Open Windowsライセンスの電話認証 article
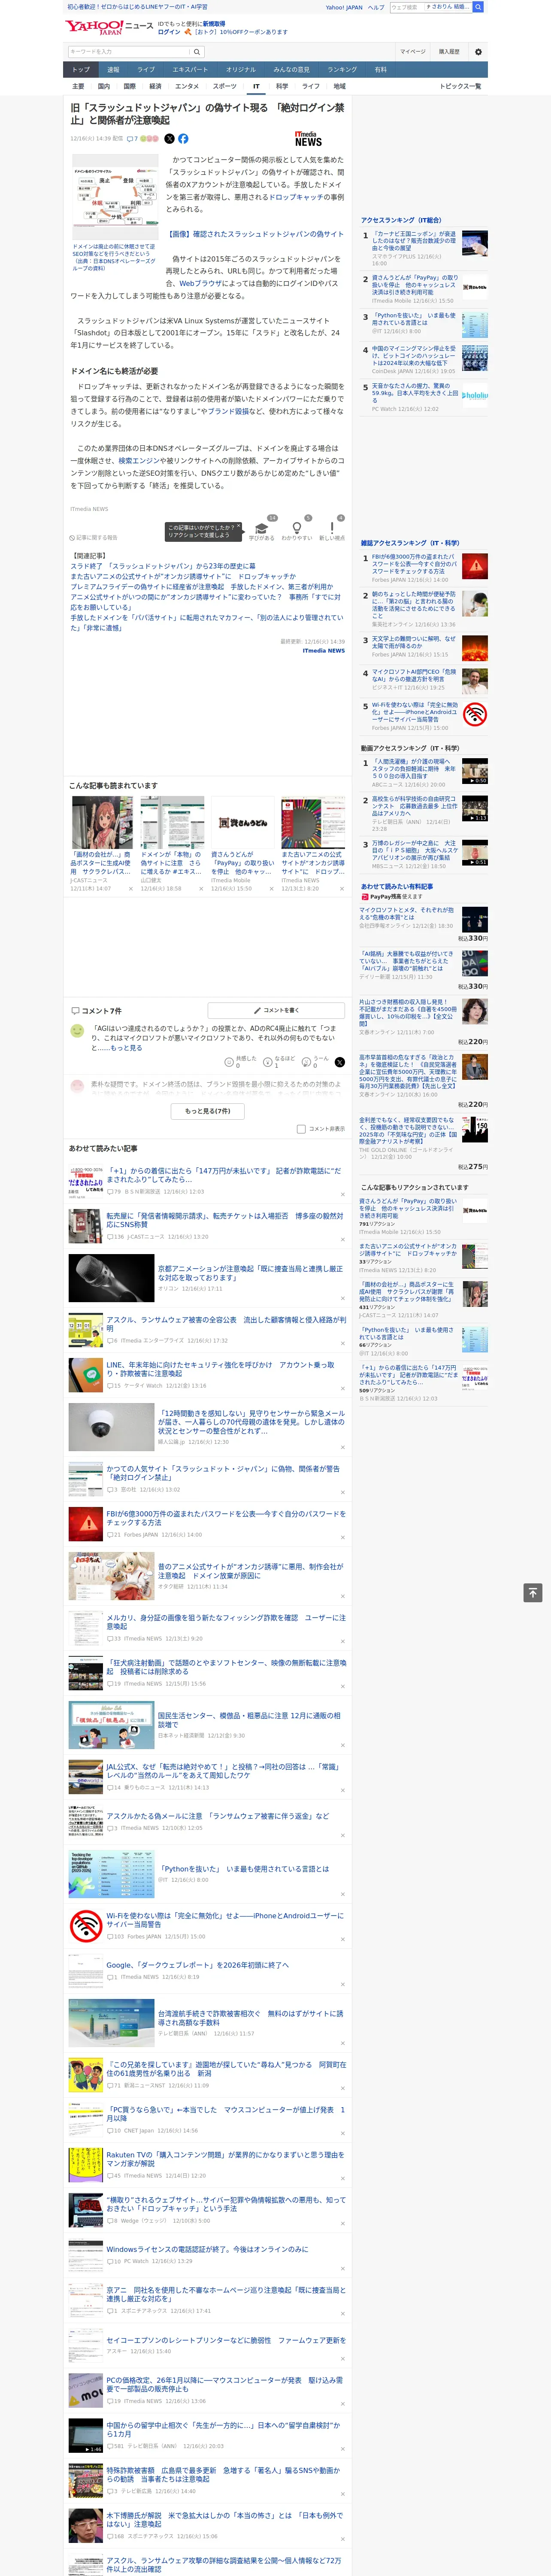The width and height of the screenshot is (551, 2576). 207,2249
